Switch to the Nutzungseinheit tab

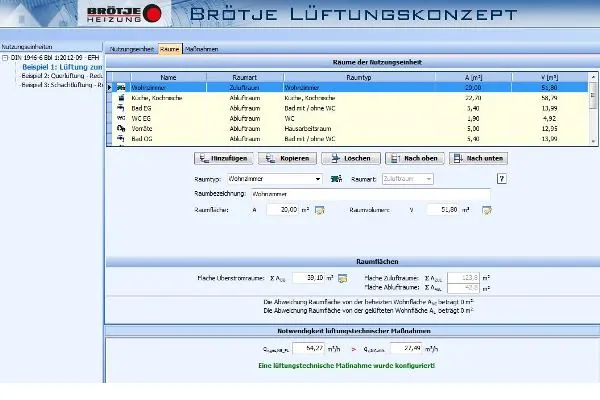[131, 49]
